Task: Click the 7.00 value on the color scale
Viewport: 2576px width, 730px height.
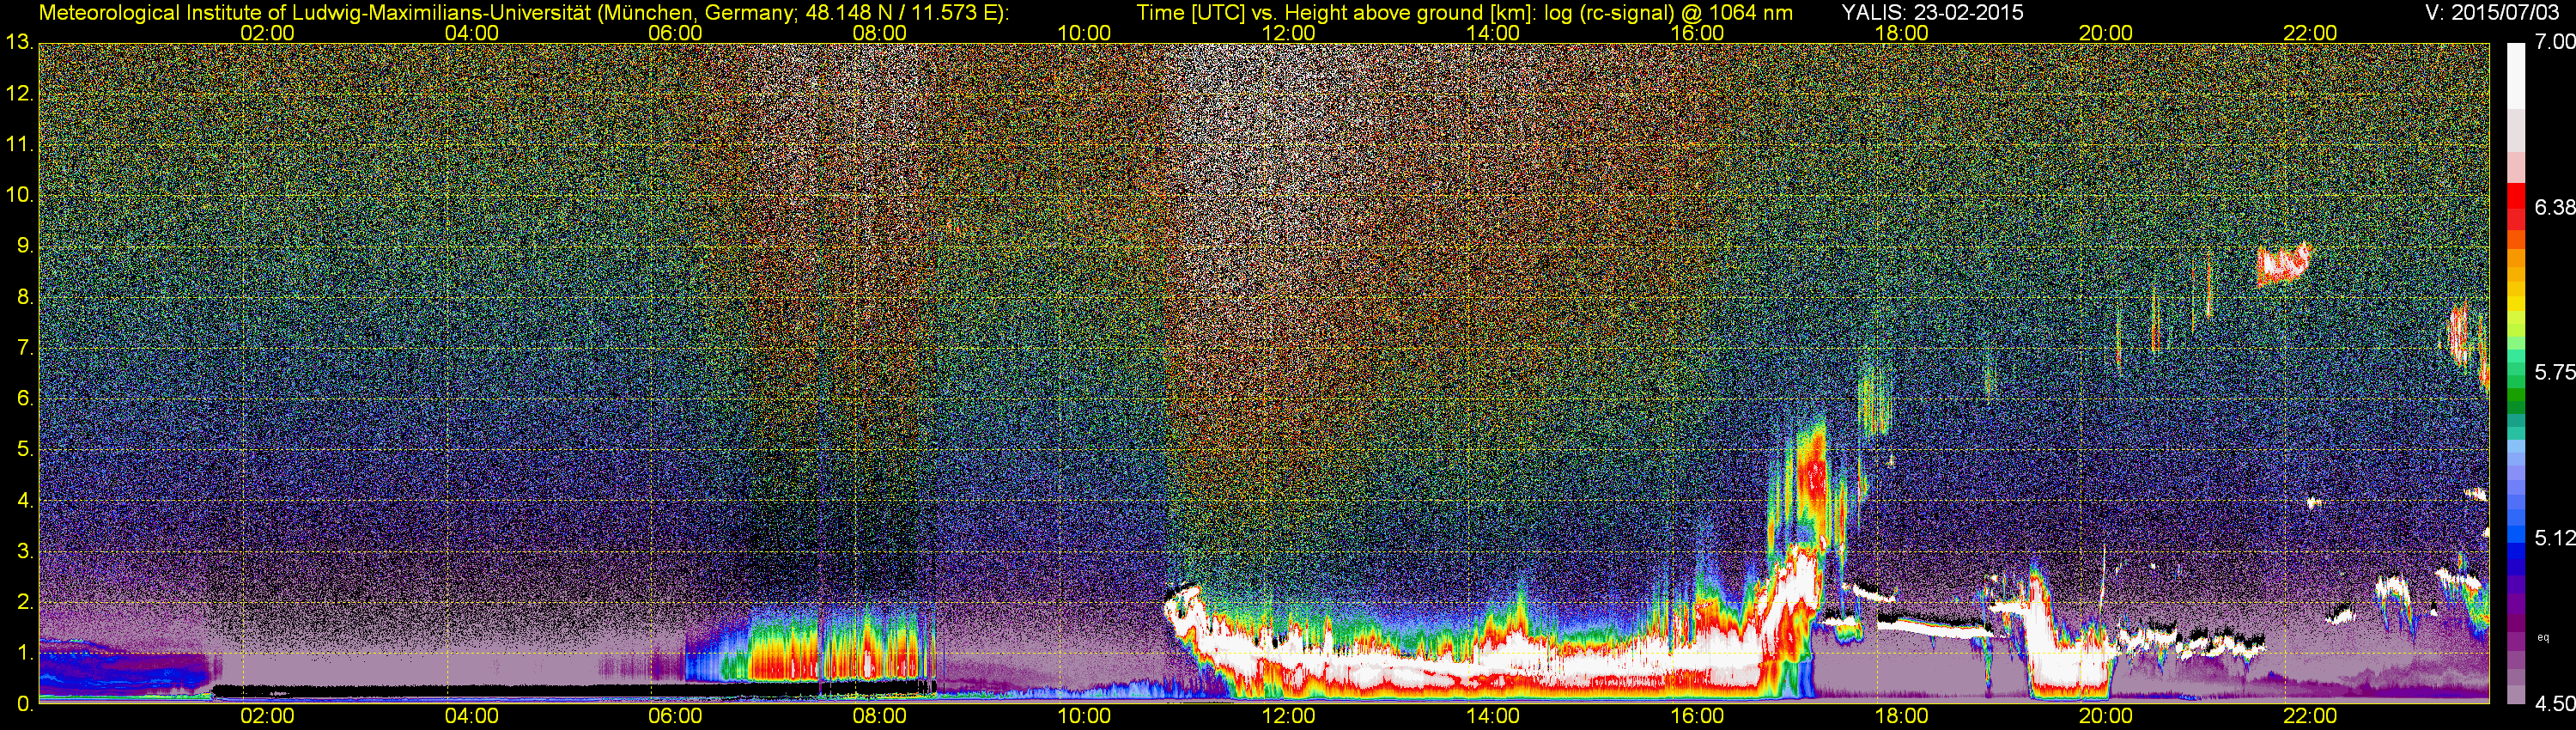Action: (2555, 43)
